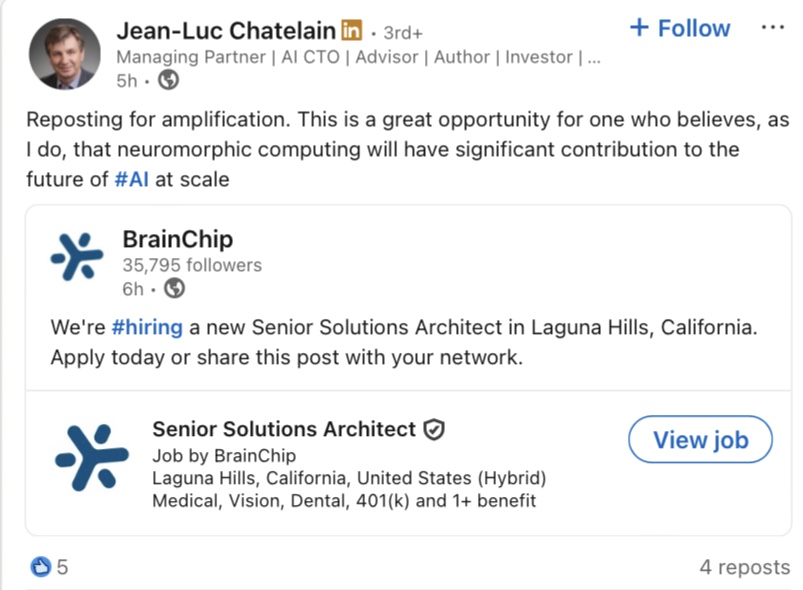The height and width of the screenshot is (590, 803).
Task: Open the BrainChip company page name
Action: point(177,239)
